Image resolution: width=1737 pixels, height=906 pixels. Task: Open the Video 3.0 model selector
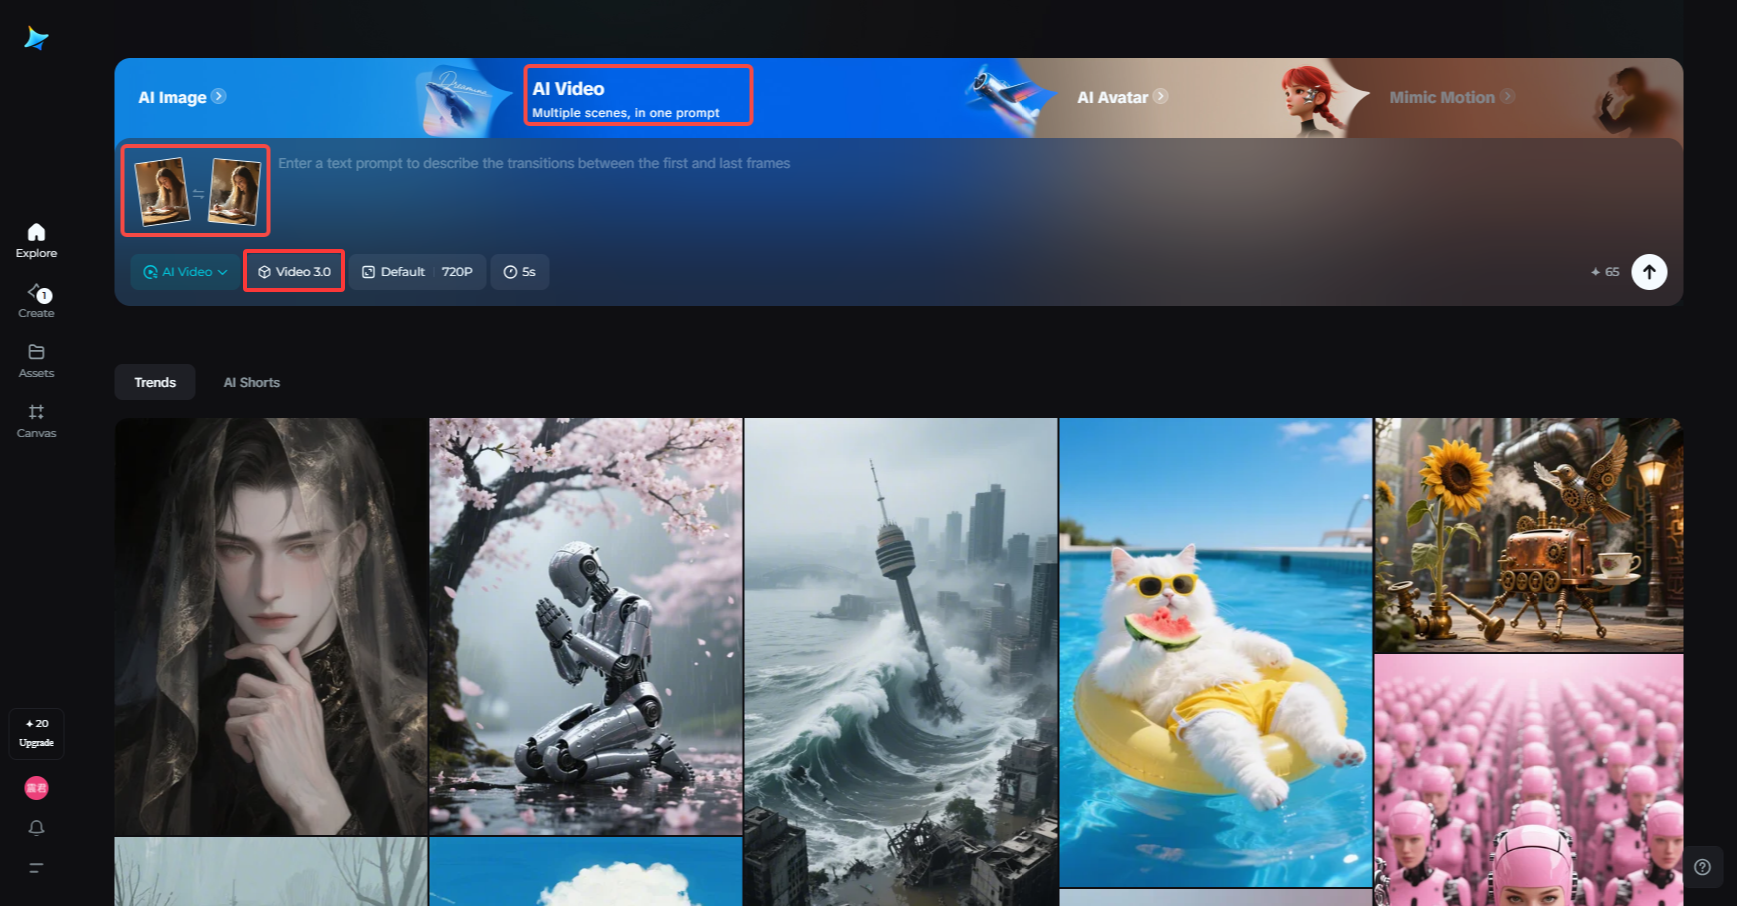(294, 272)
